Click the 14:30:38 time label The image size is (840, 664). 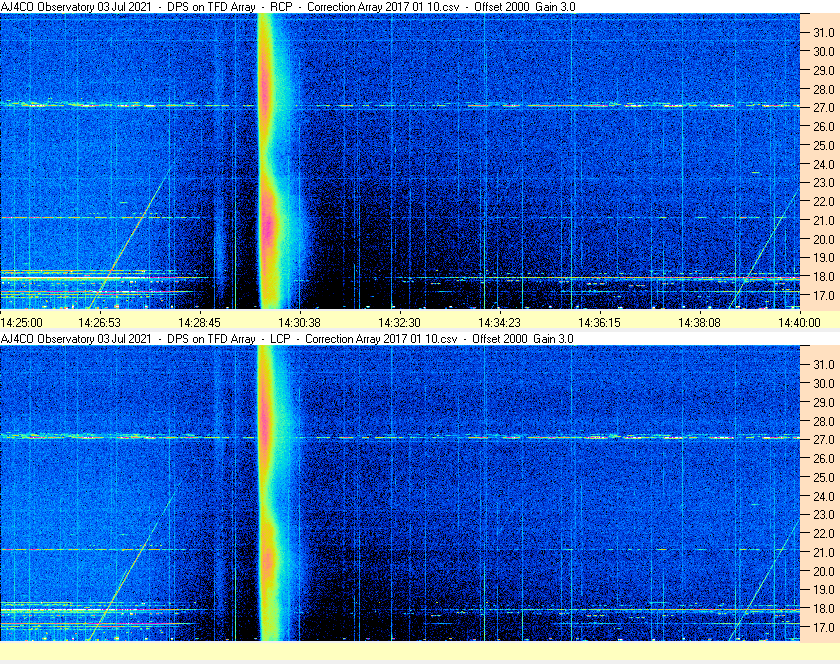point(299,323)
